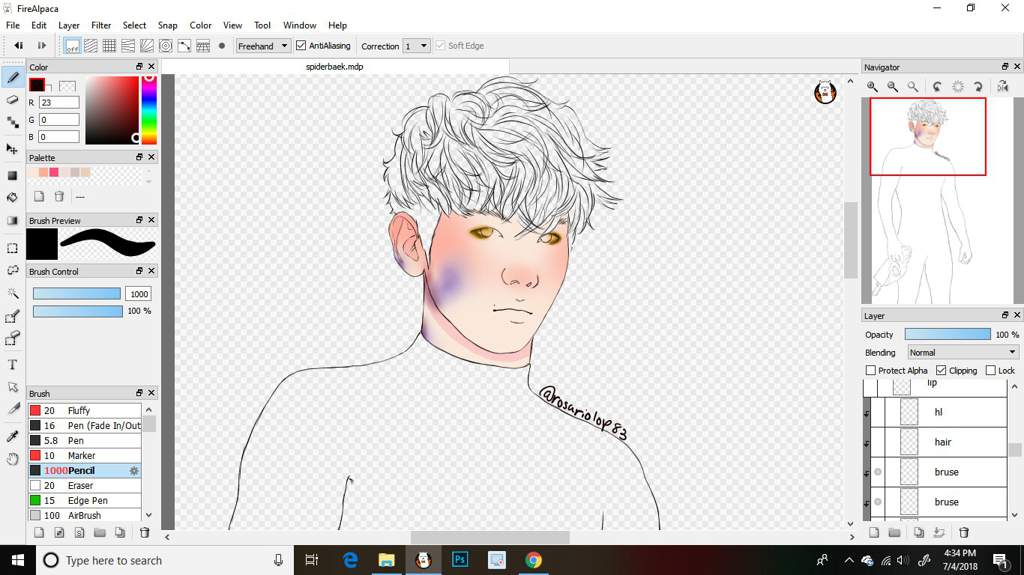The image size is (1024, 575).
Task: Float the Navigator panel
Action: (1005, 67)
